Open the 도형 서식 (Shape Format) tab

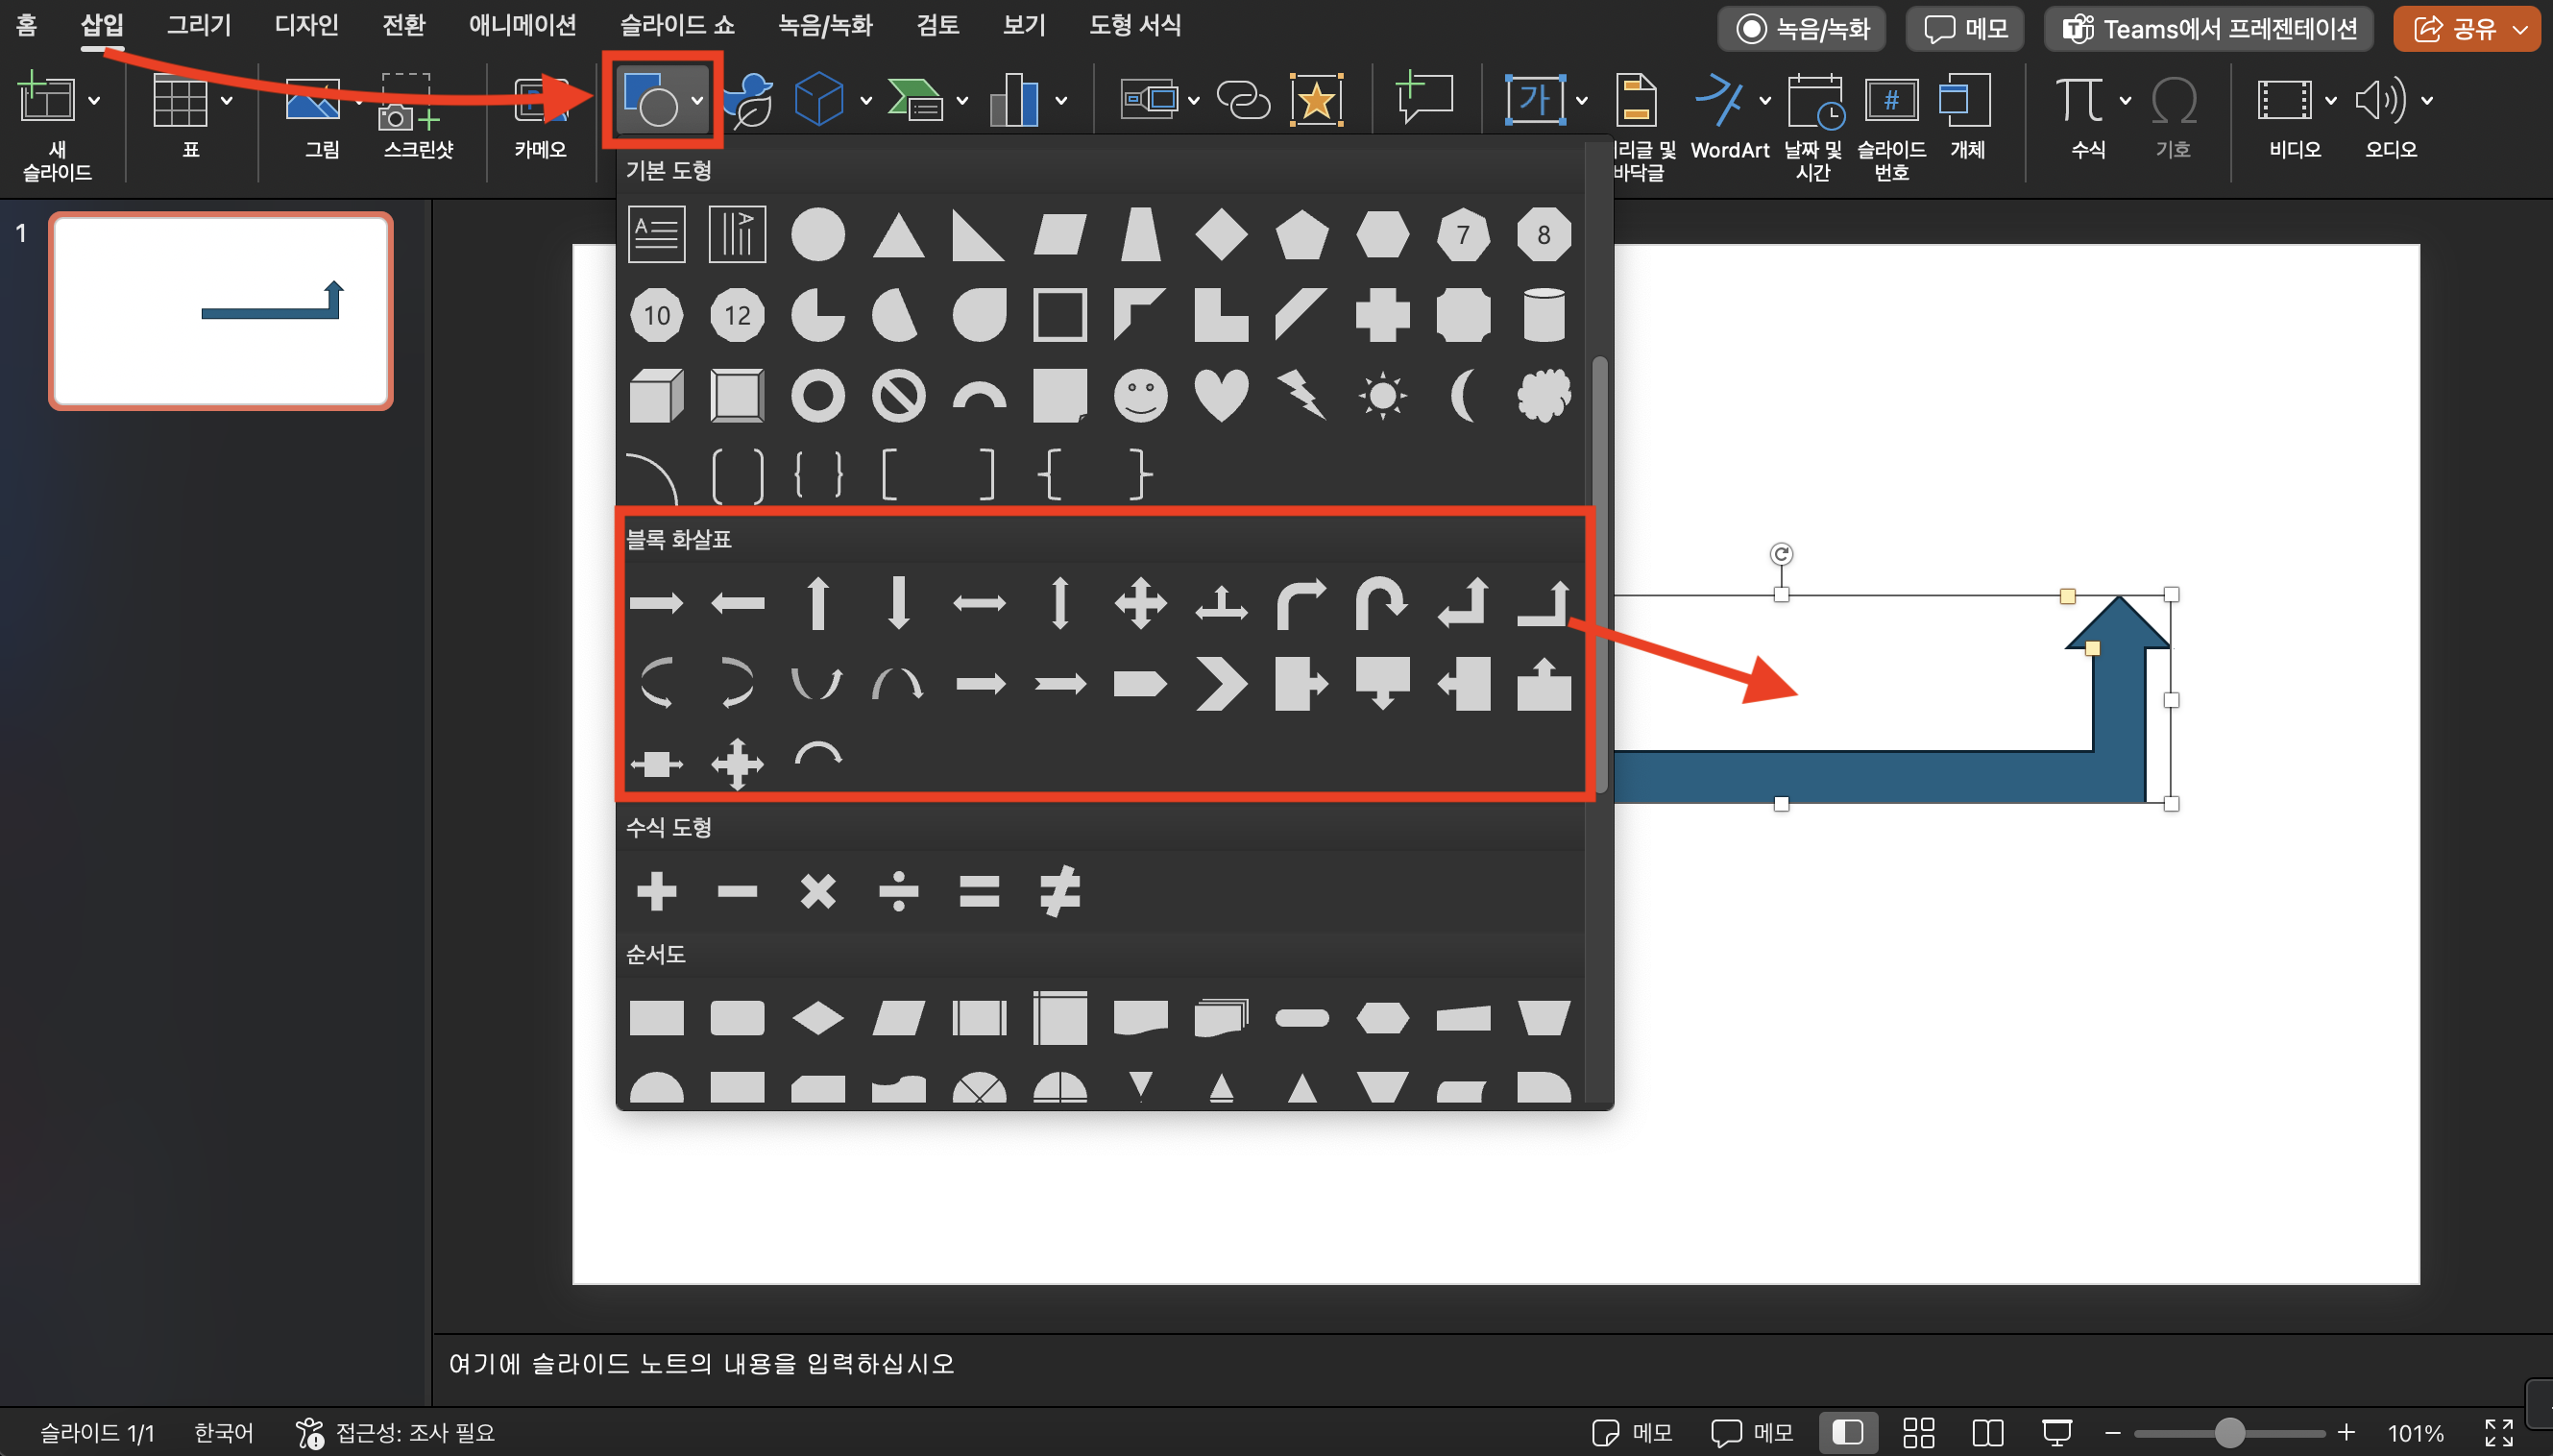coord(1134,25)
